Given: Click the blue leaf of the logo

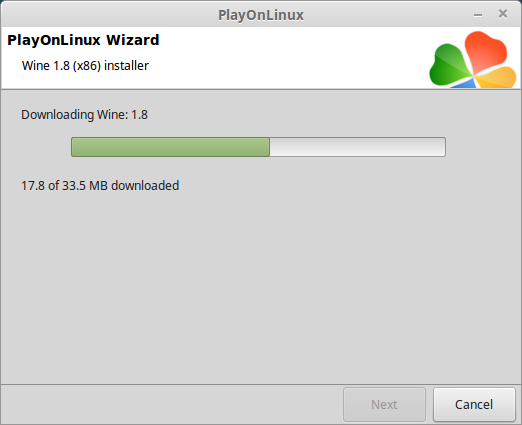Looking at the screenshot, I should (x=465, y=83).
